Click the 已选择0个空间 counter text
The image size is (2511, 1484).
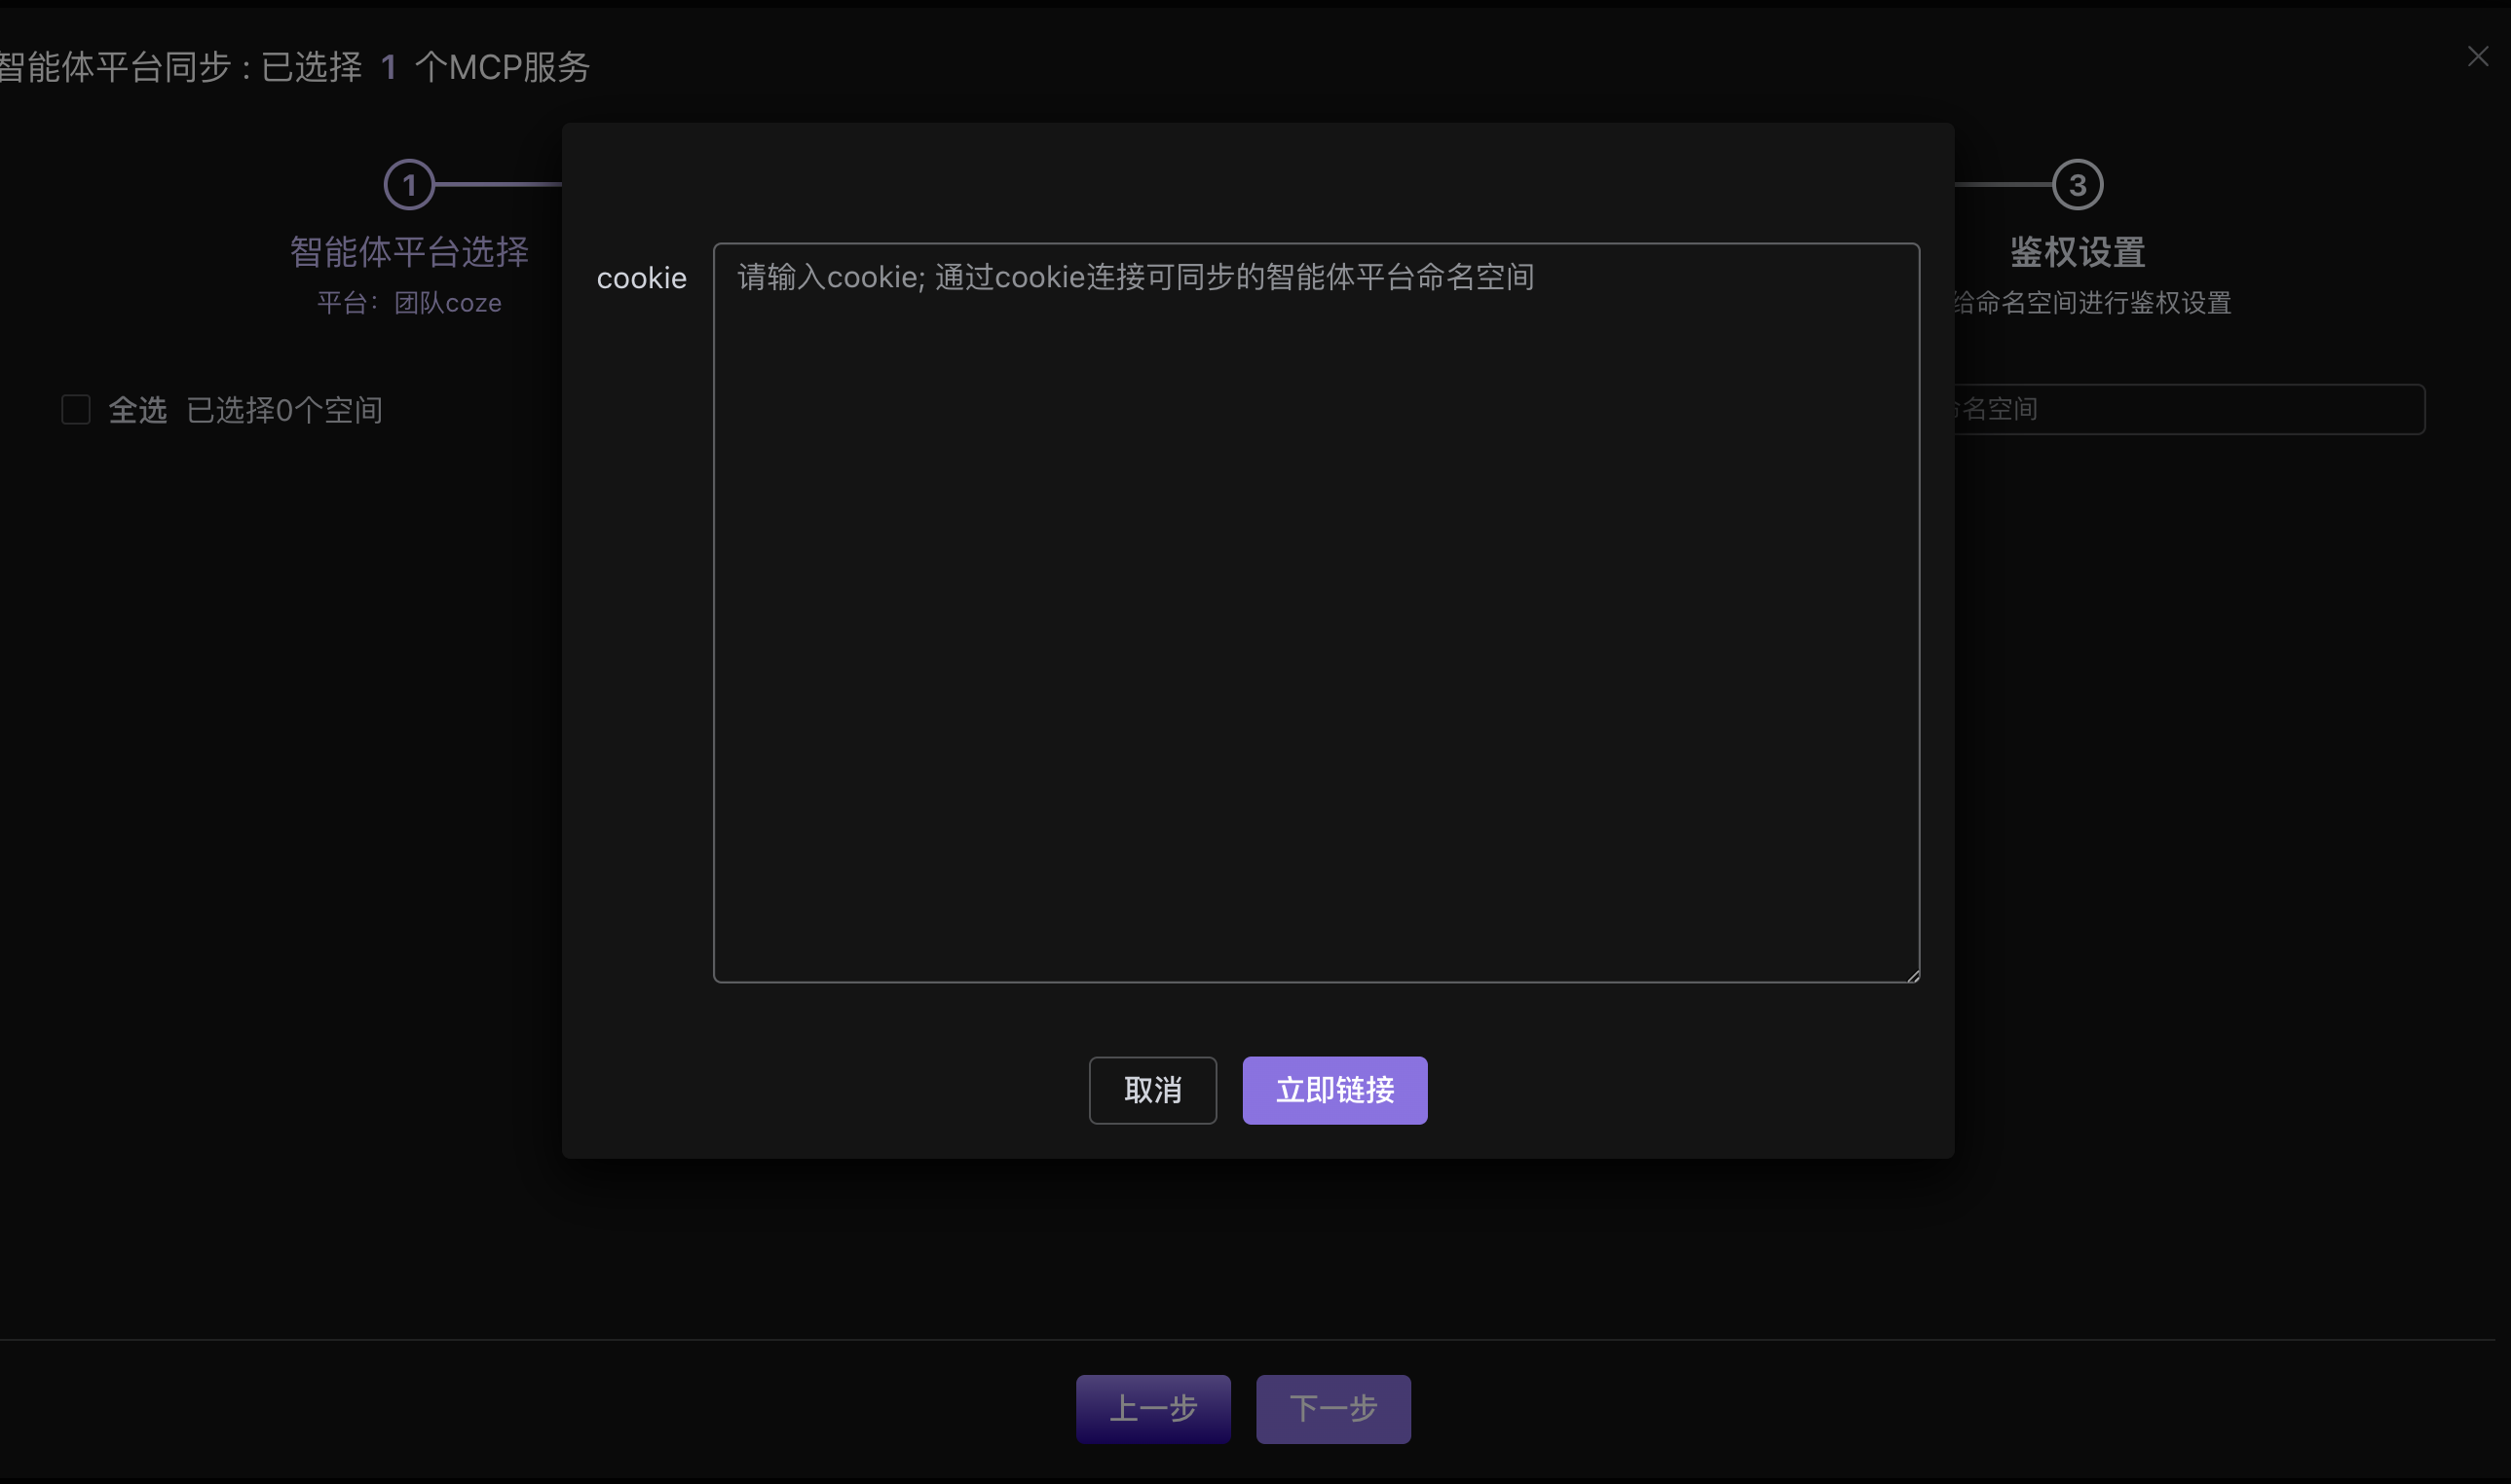285,410
